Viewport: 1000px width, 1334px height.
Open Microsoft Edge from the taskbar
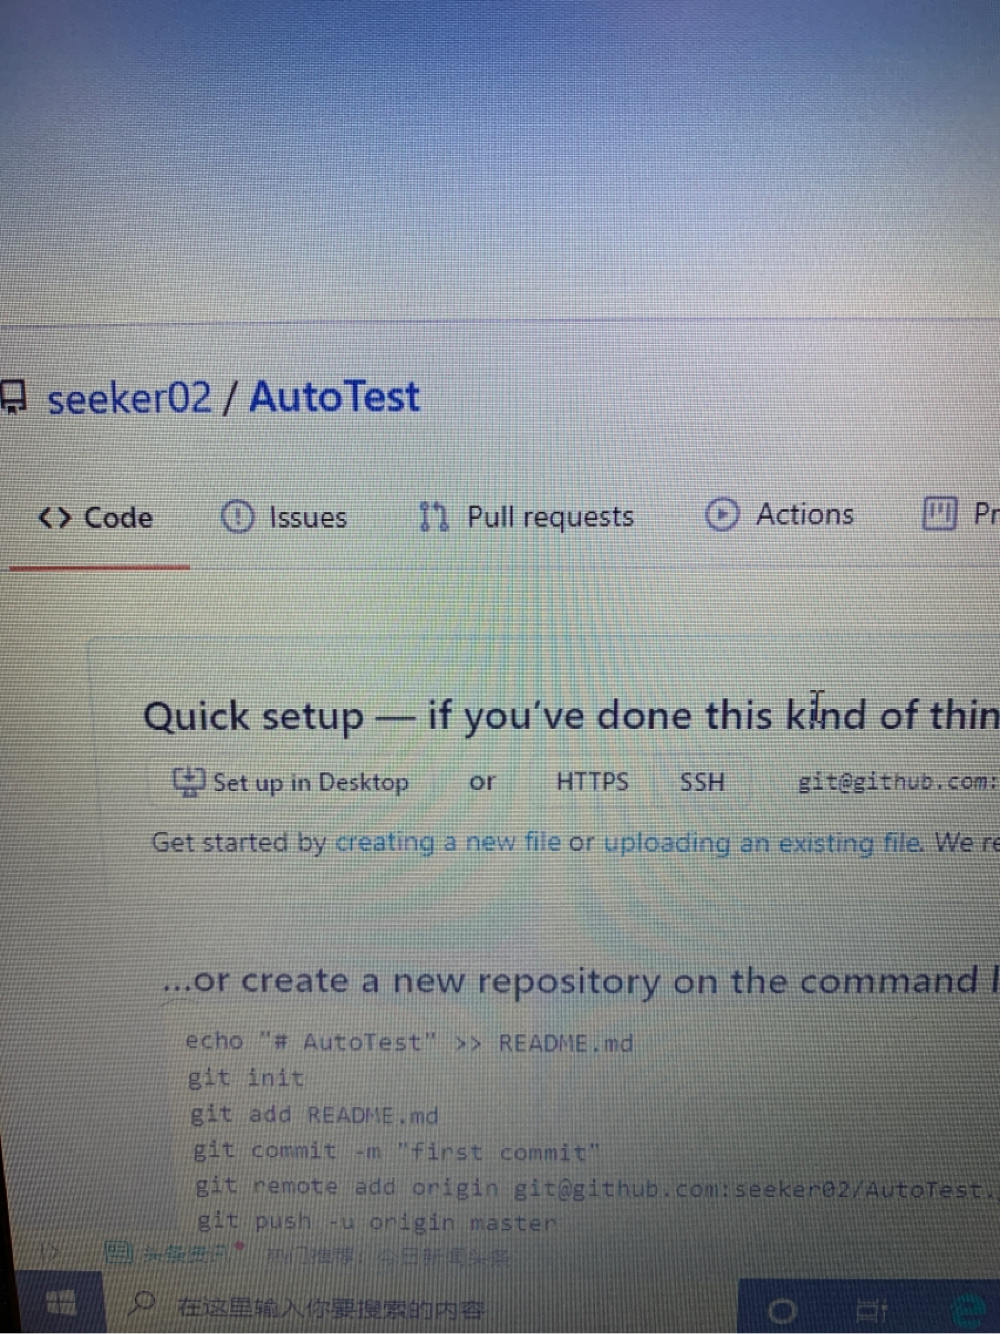point(968,1309)
